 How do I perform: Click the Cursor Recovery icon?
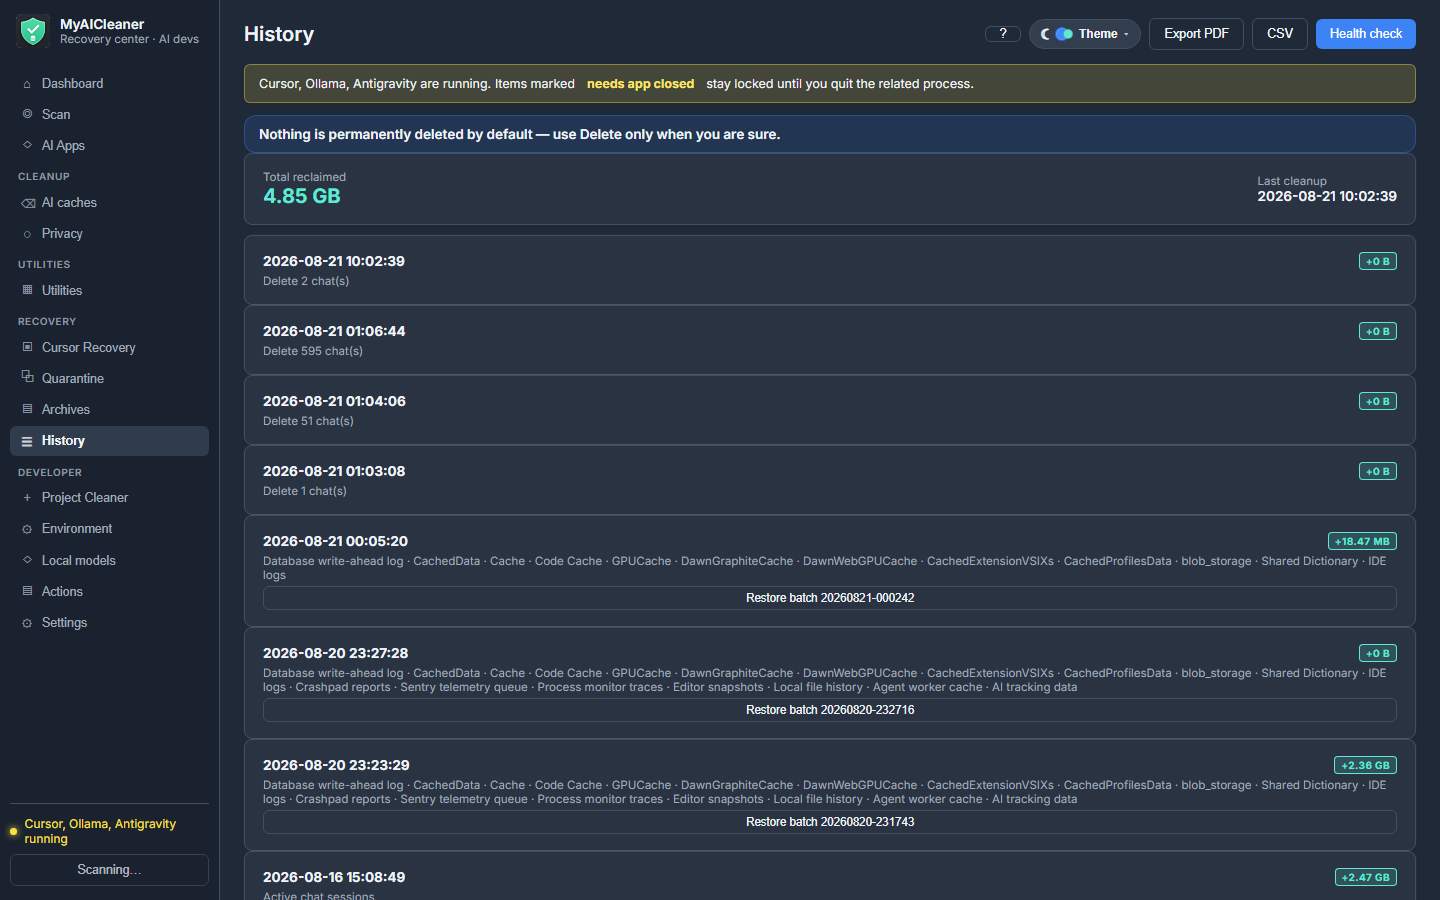coord(27,347)
